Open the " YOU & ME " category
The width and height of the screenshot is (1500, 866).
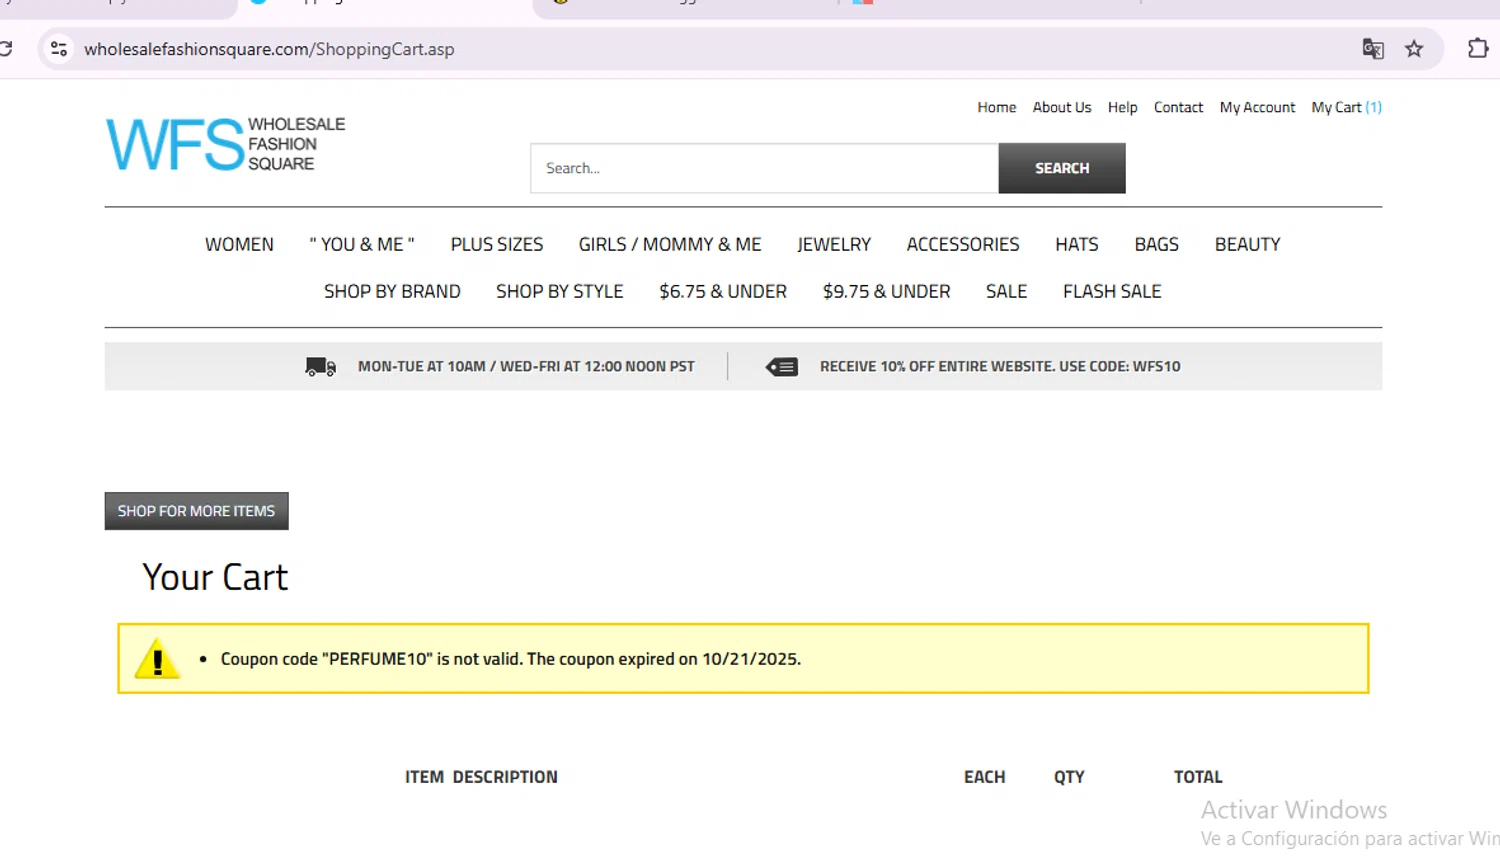tap(362, 244)
